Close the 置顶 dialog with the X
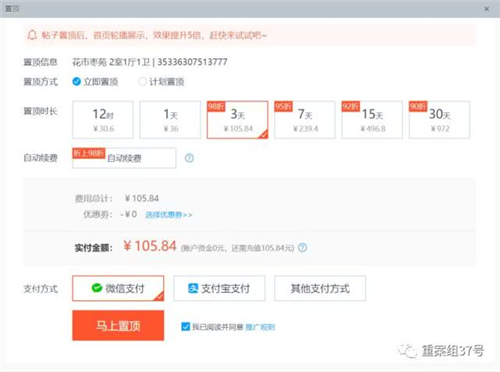 click(x=487, y=9)
